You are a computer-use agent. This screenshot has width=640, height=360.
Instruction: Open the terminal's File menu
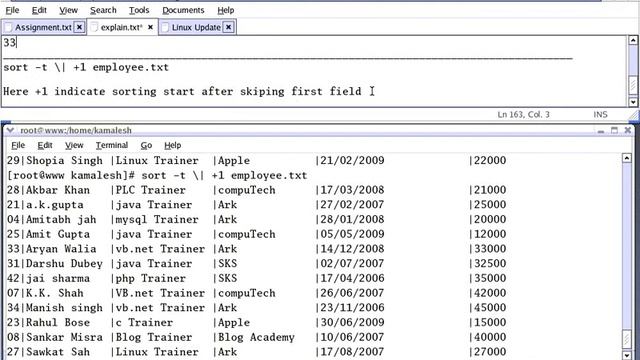click(18, 145)
